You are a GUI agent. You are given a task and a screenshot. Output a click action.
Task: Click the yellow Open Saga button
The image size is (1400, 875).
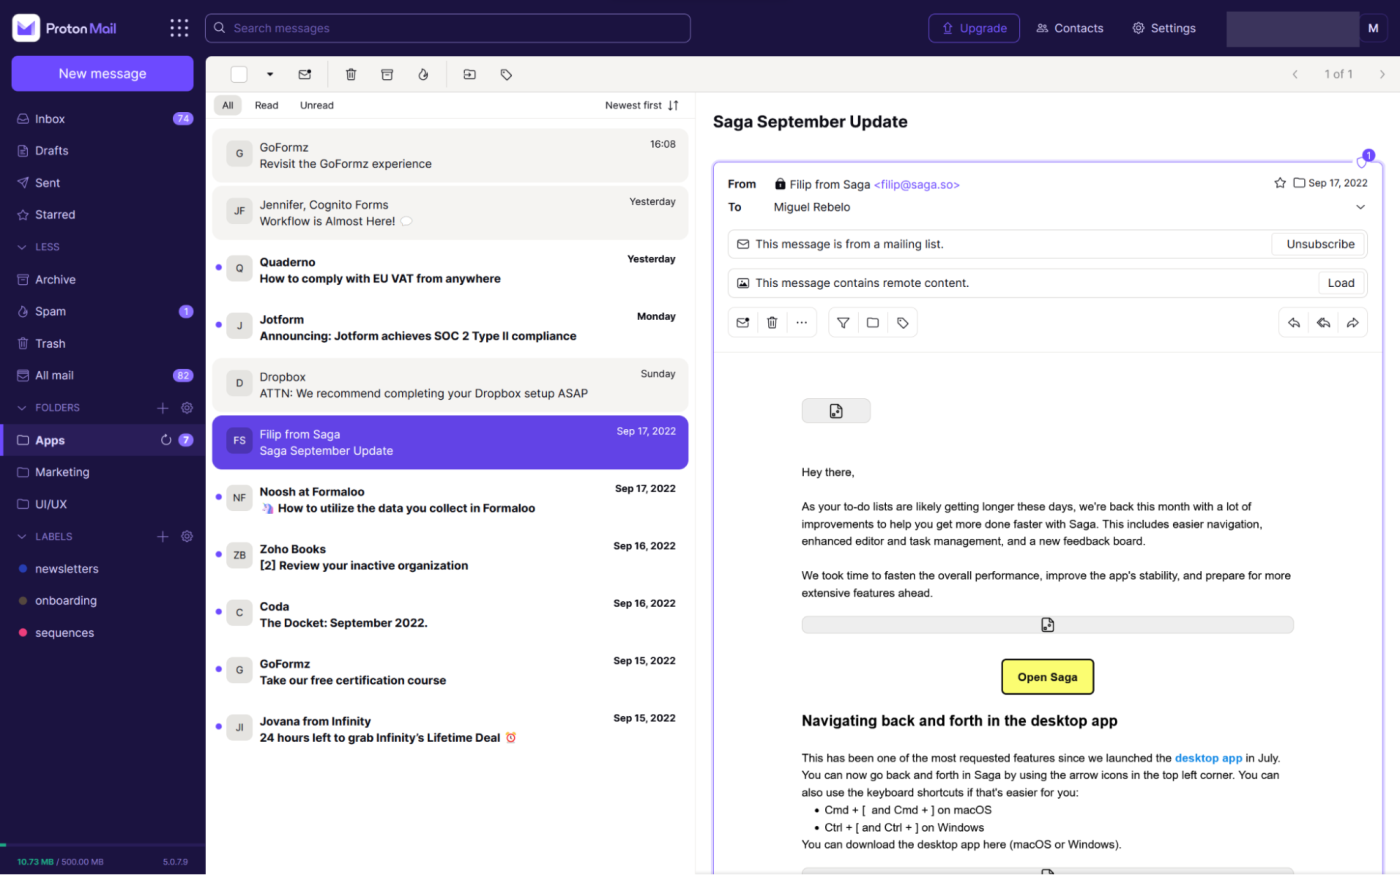pyautogui.click(x=1047, y=677)
